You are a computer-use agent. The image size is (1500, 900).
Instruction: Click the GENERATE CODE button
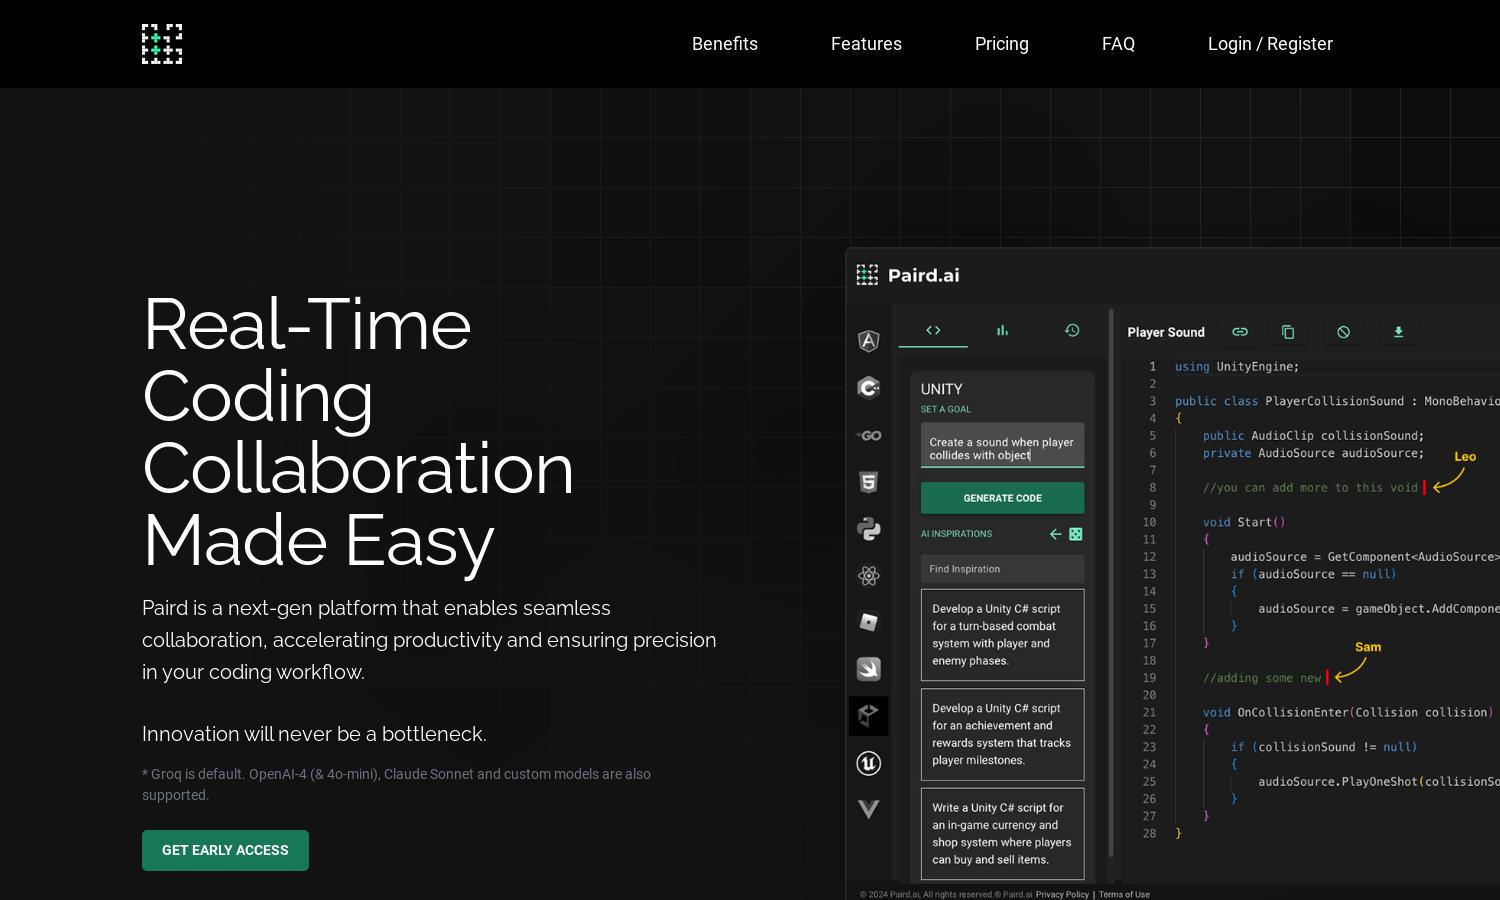click(1002, 498)
